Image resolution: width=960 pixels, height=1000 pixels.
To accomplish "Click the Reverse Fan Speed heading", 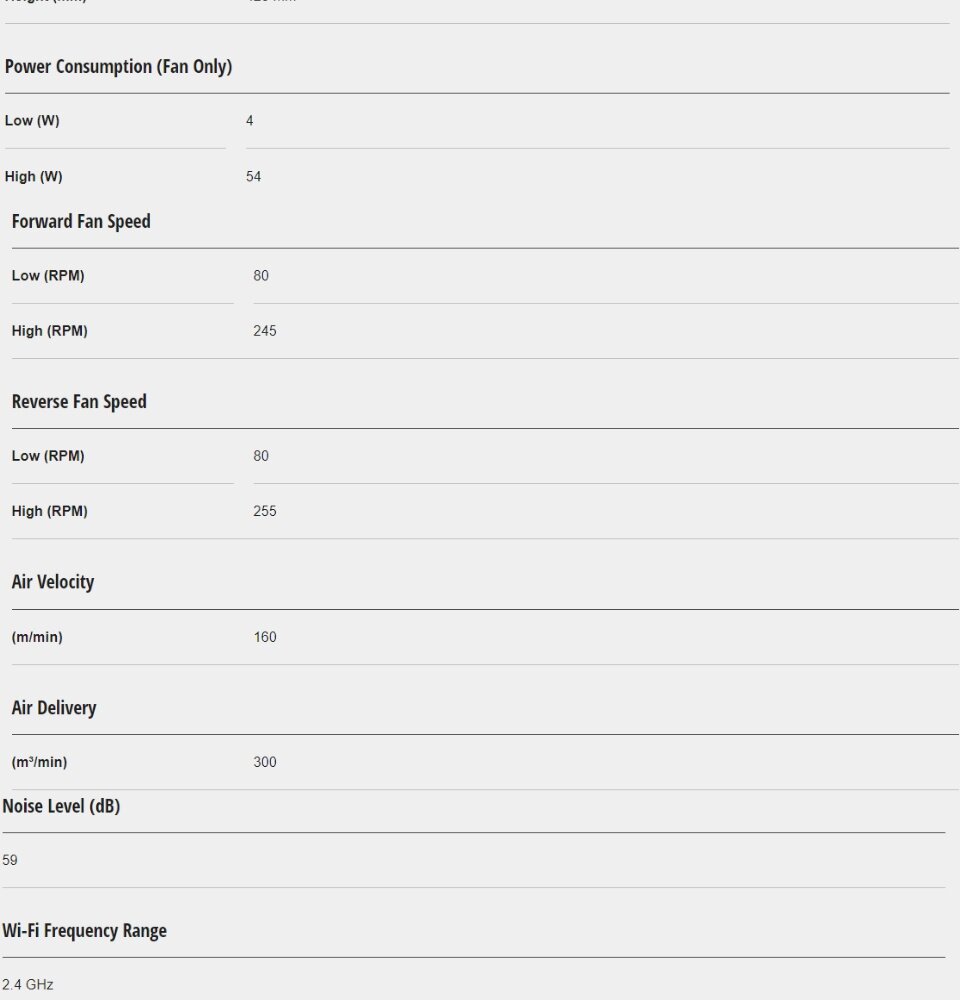I will (79, 402).
